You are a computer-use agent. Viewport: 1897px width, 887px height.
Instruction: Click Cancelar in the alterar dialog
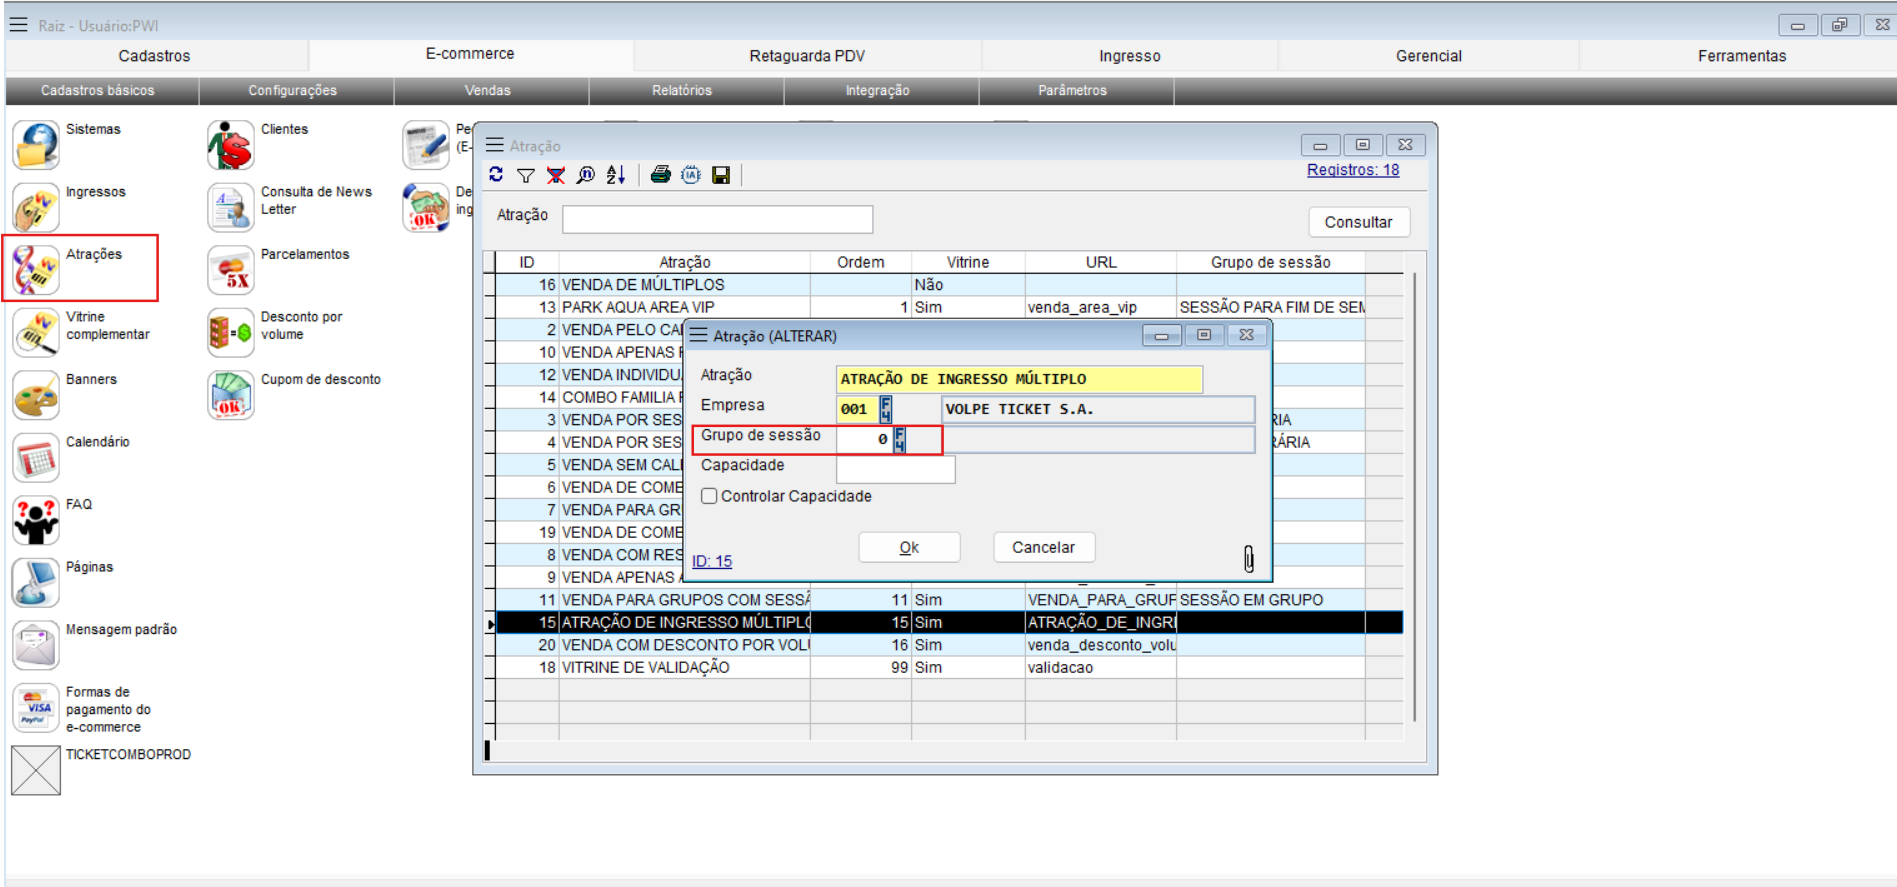coord(1043,547)
